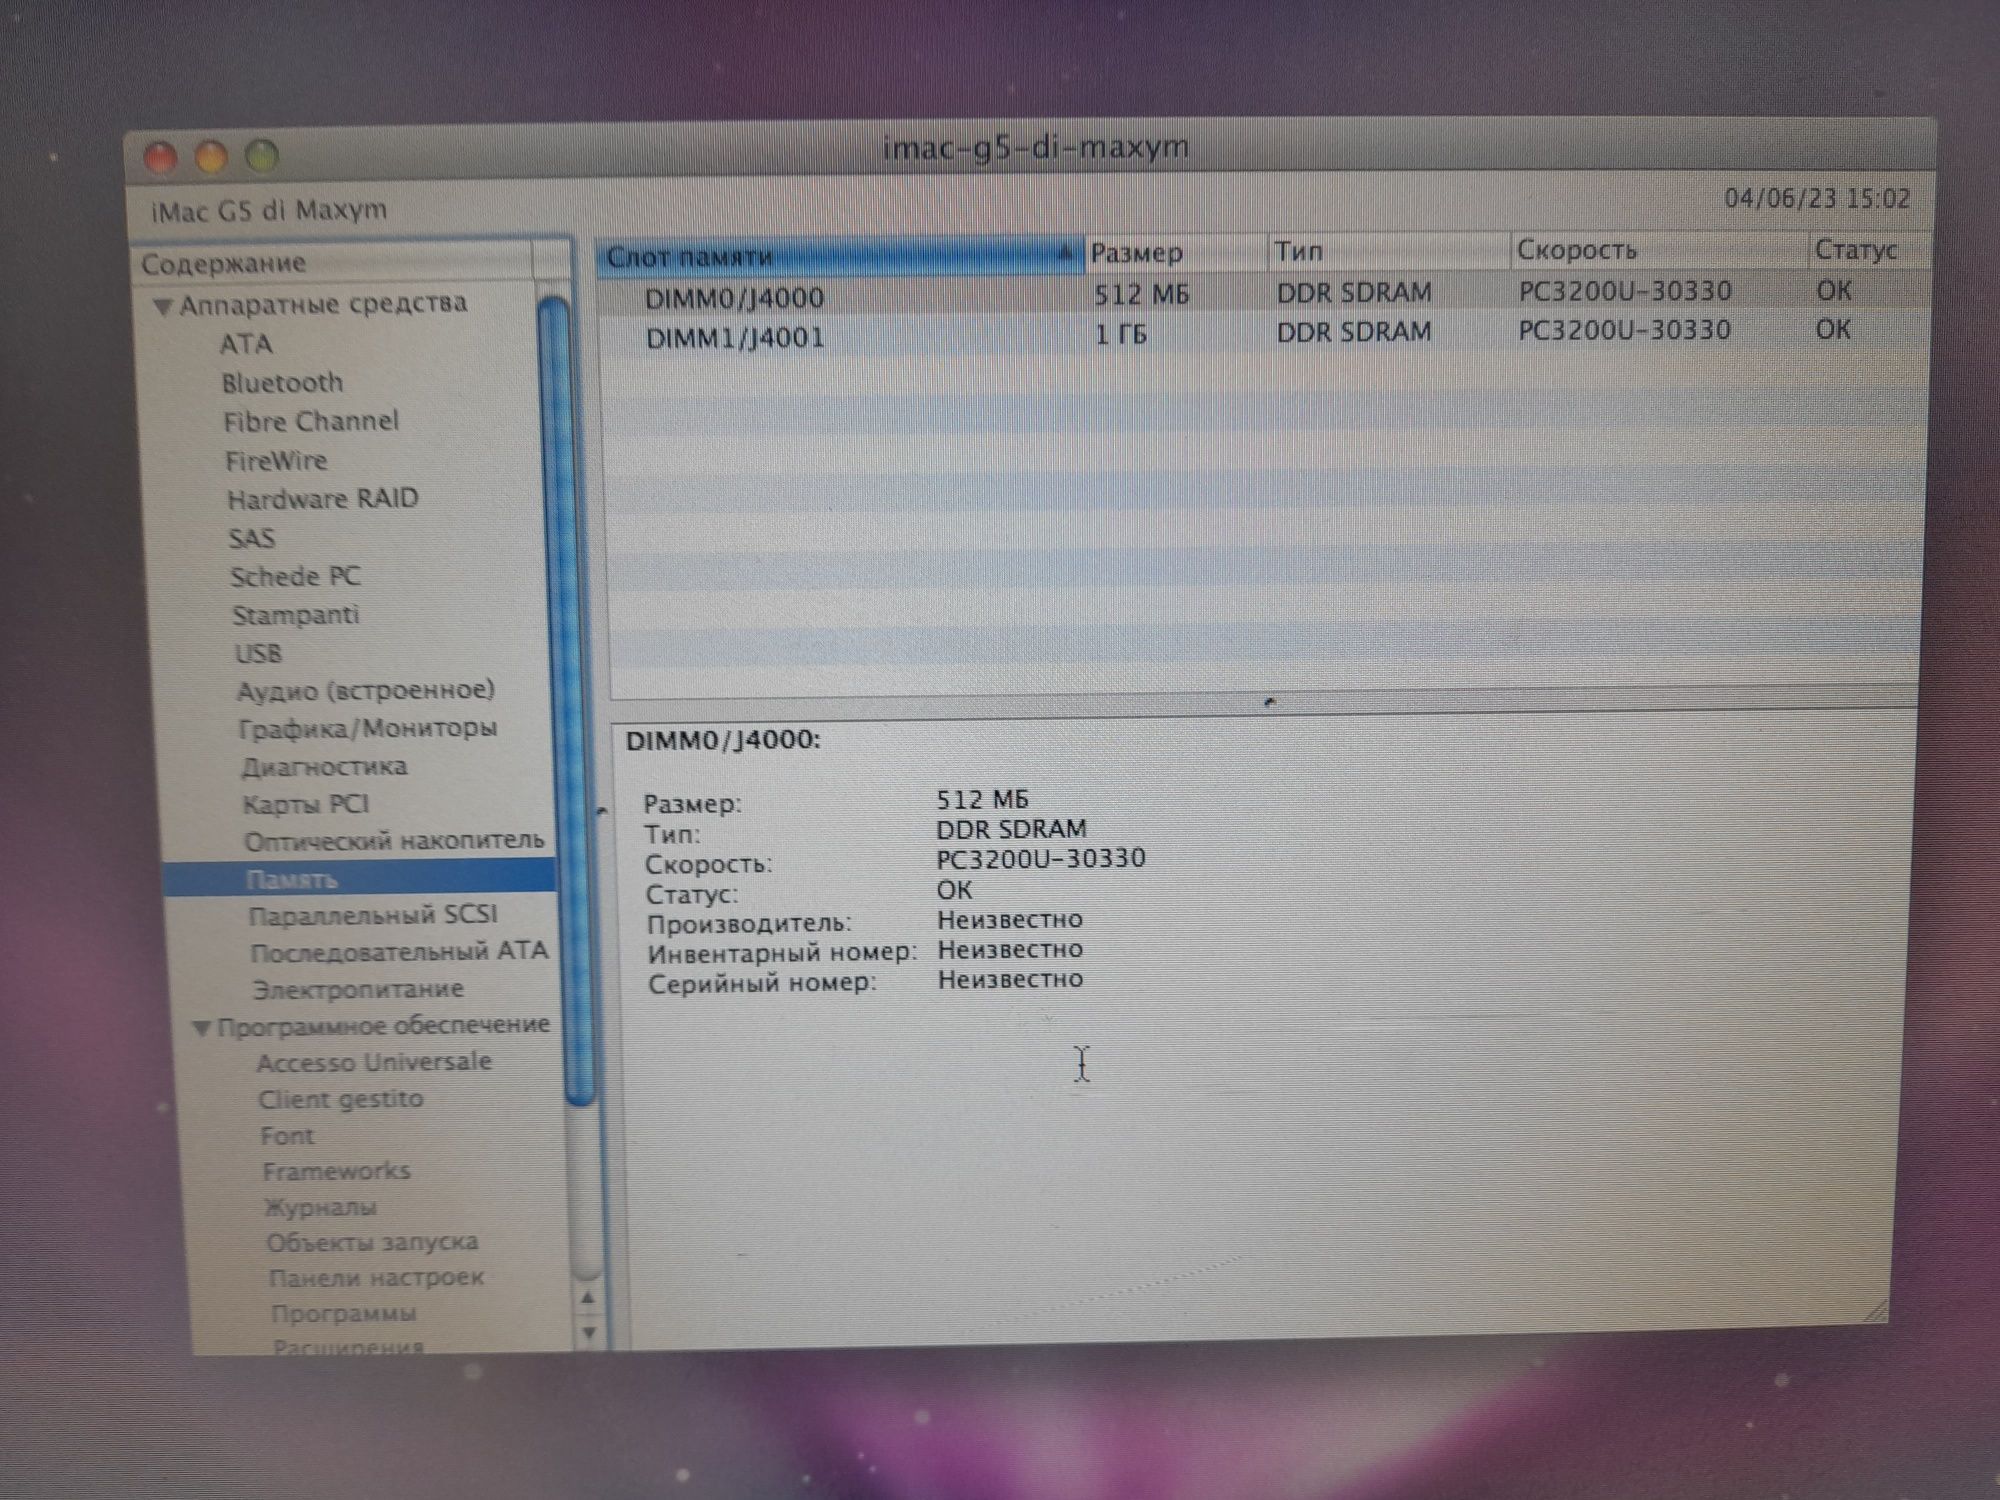The width and height of the screenshot is (2000, 1500).
Task: Click the scroll up arrow button
Action: pyautogui.click(x=583, y=1297)
